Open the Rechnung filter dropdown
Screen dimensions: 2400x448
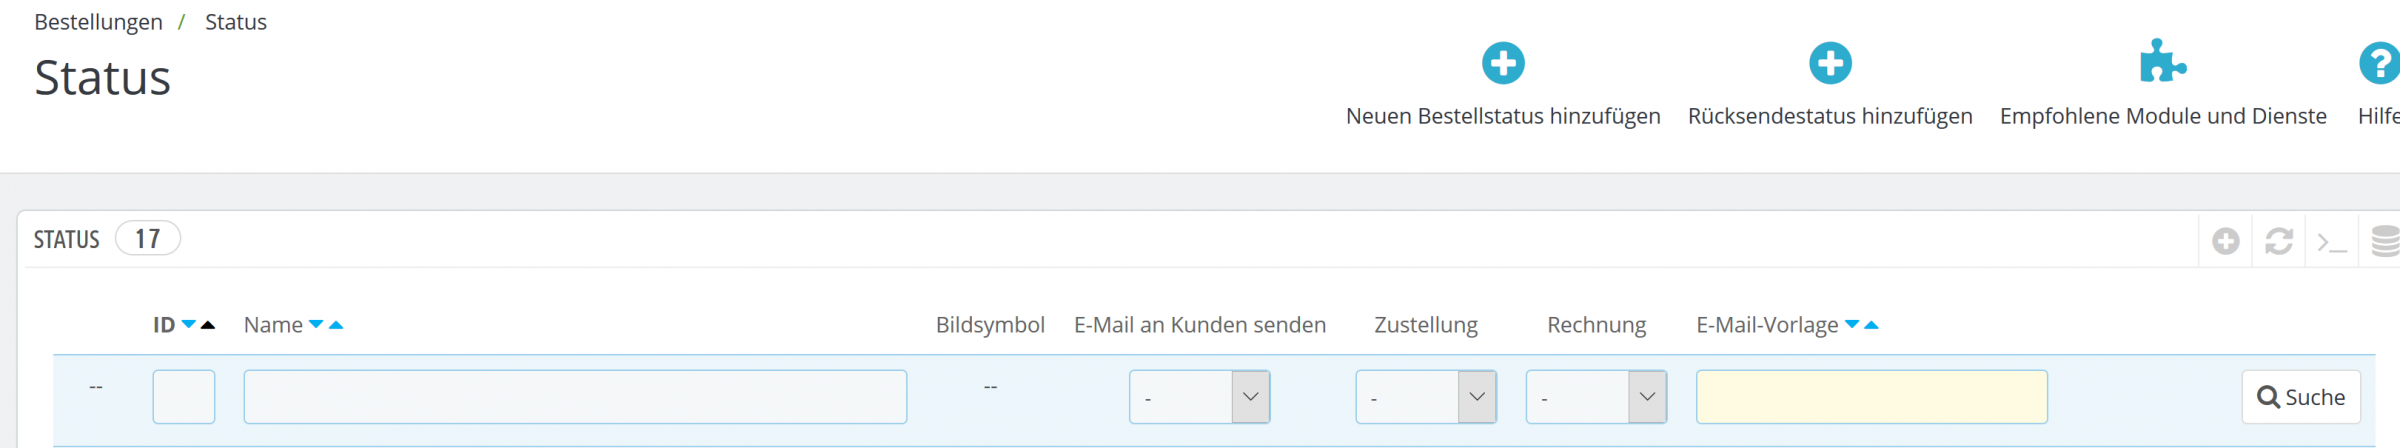pyautogui.click(x=1596, y=397)
